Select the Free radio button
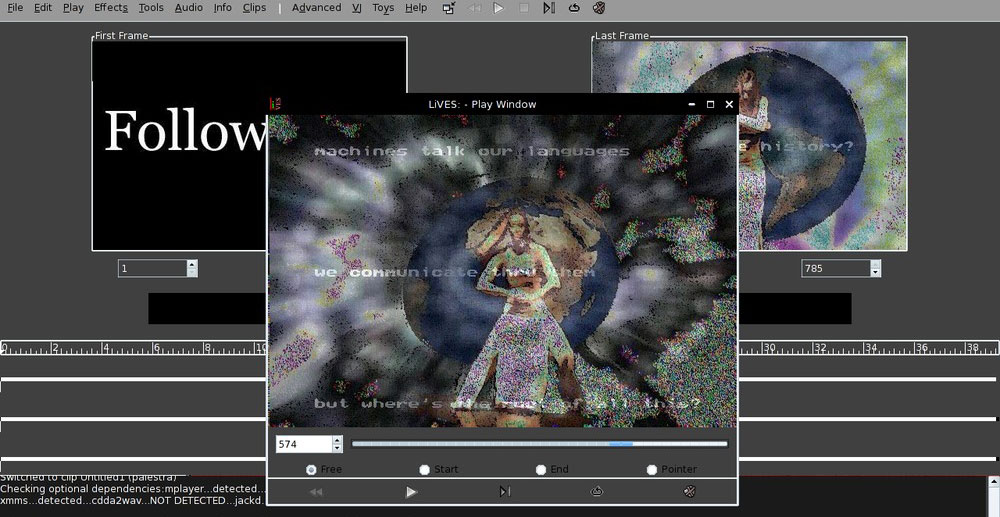 click(x=312, y=470)
